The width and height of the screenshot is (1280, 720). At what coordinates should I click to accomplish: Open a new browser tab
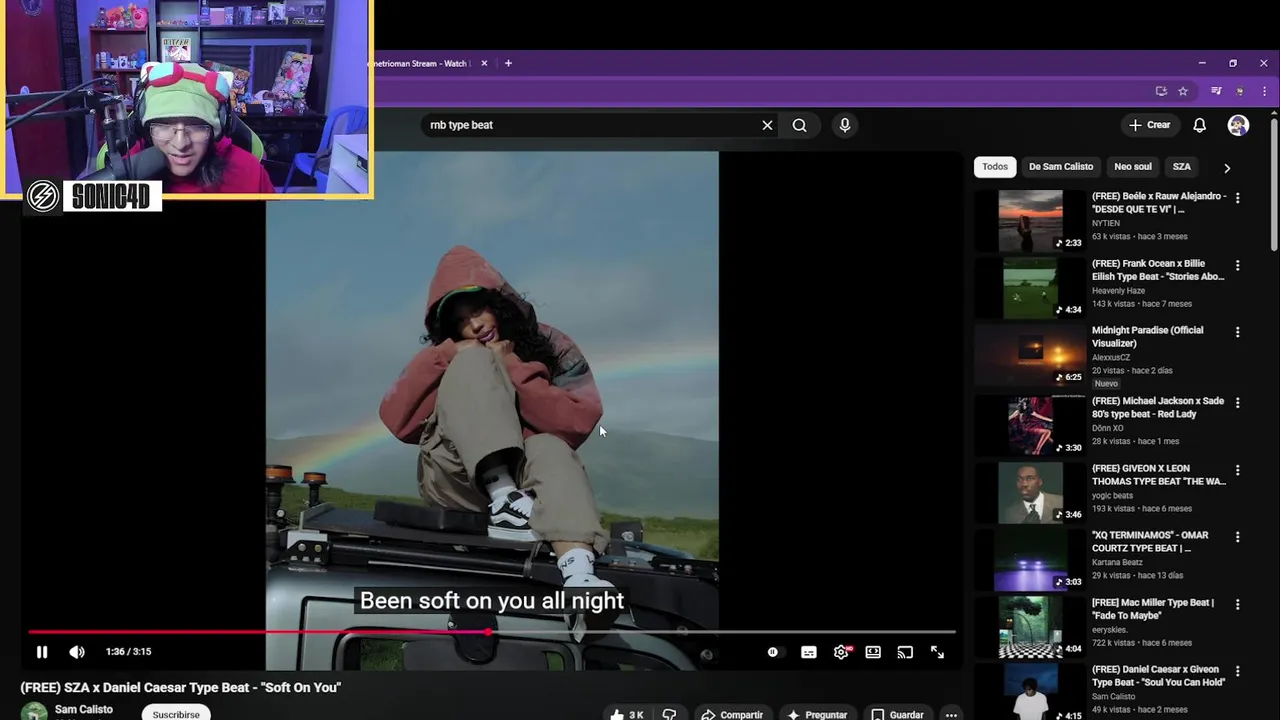click(x=508, y=63)
